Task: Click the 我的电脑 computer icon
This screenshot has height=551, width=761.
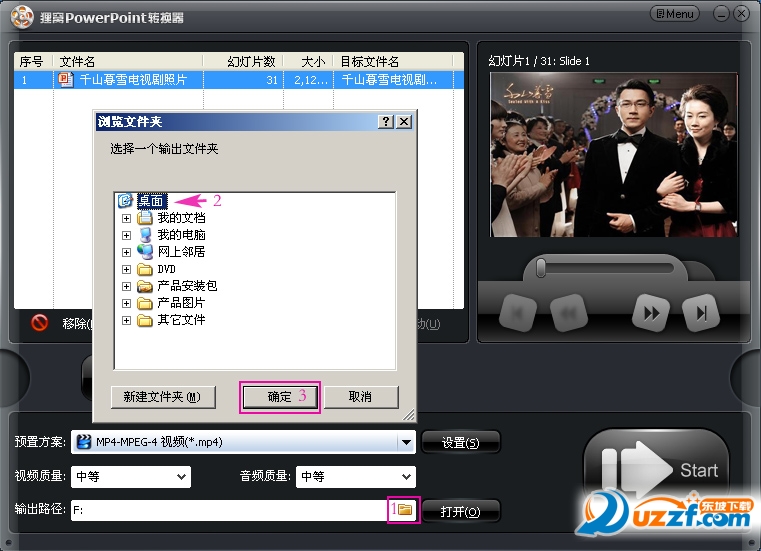Action: [145, 235]
